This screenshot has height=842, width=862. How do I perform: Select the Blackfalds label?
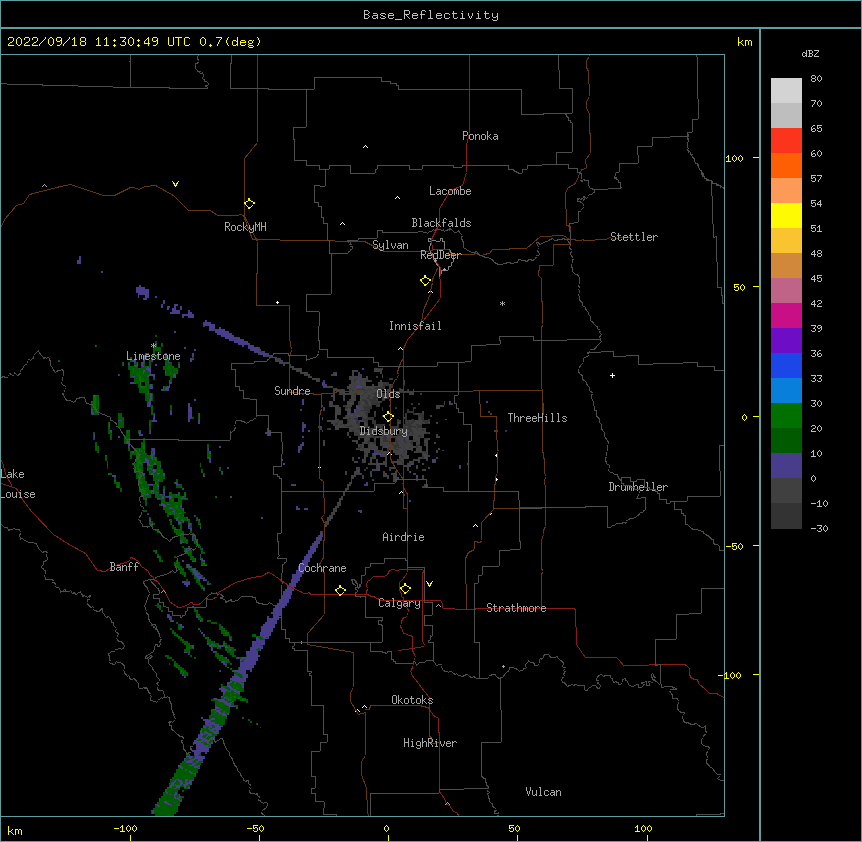(x=441, y=223)
